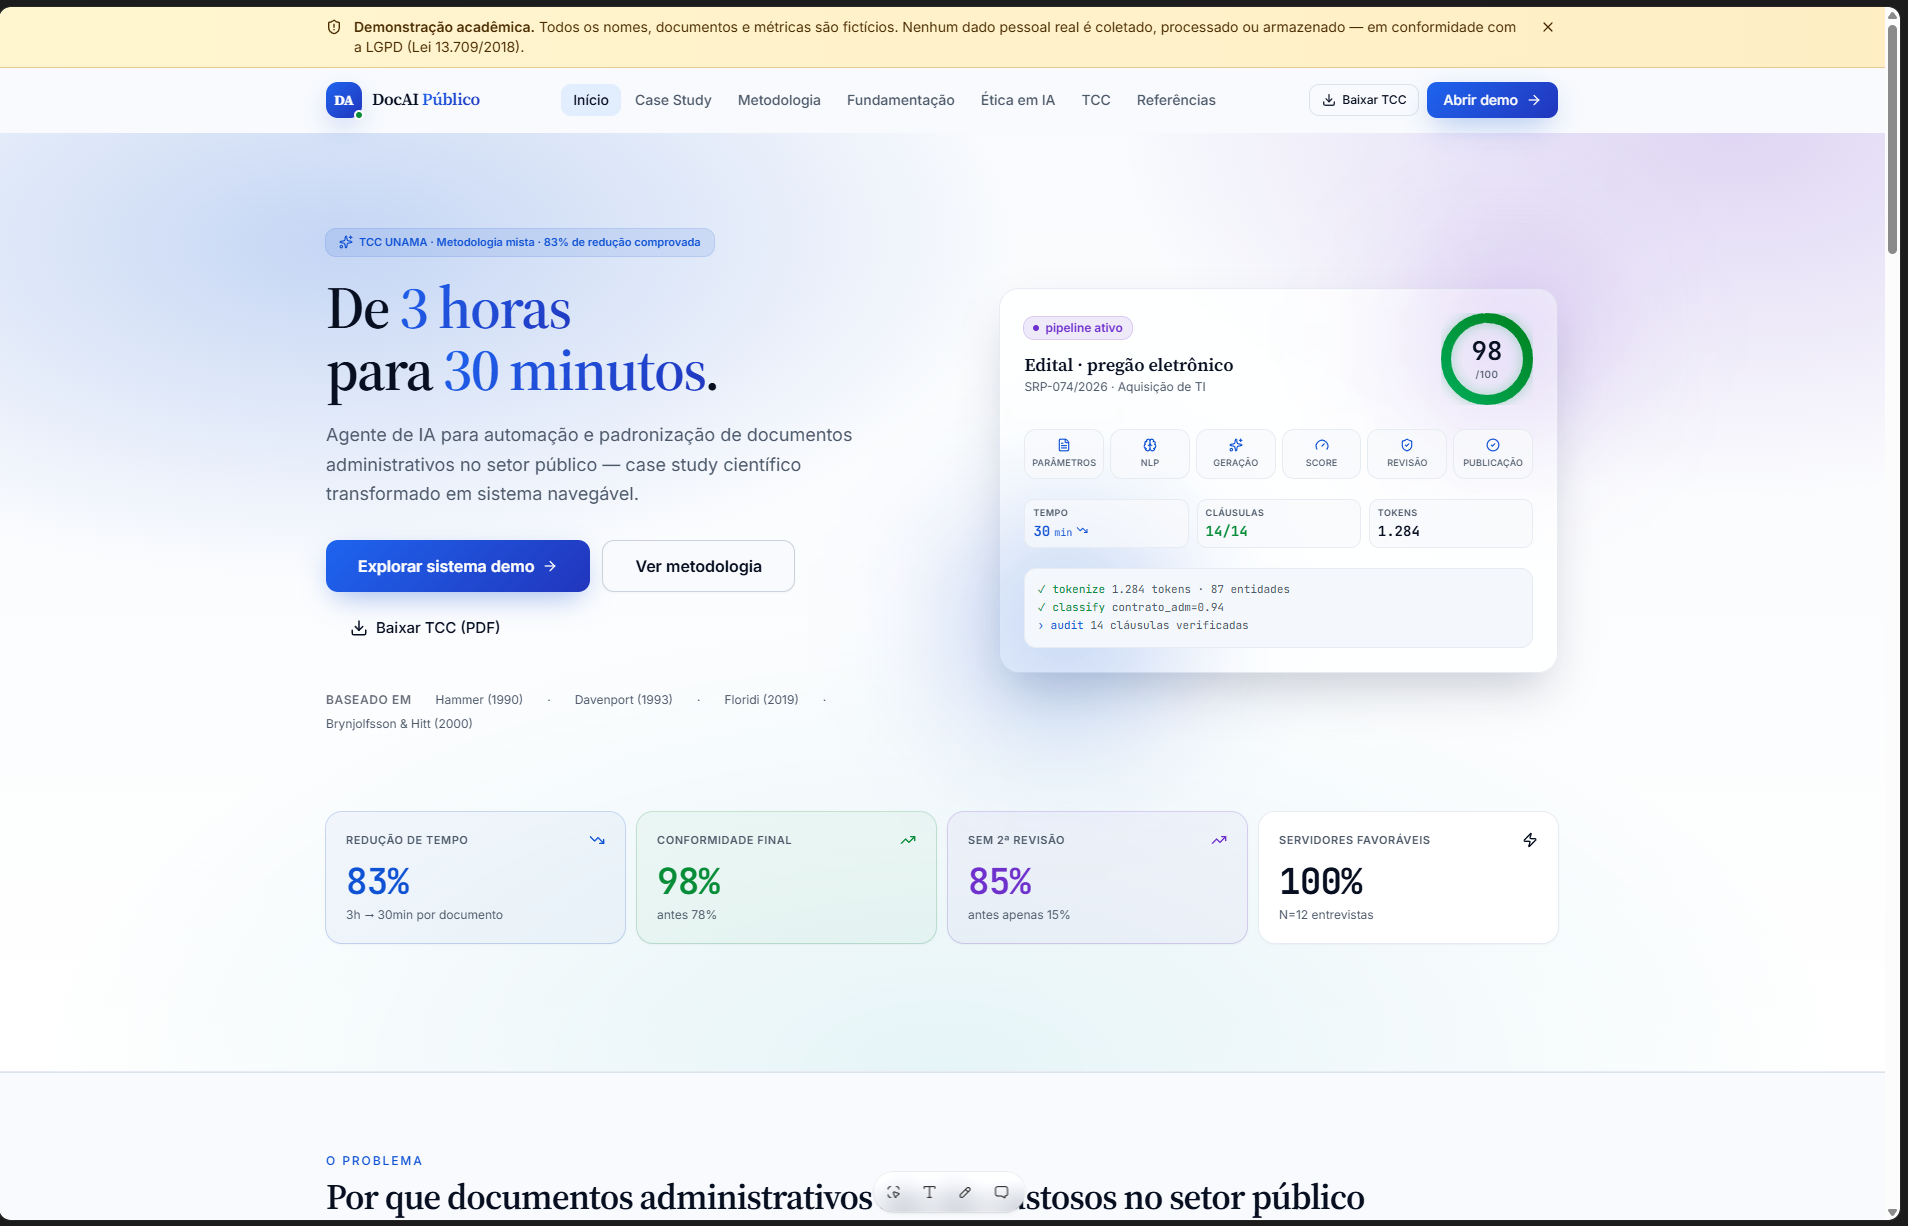Open the Referências nav item

point(1176,100)
